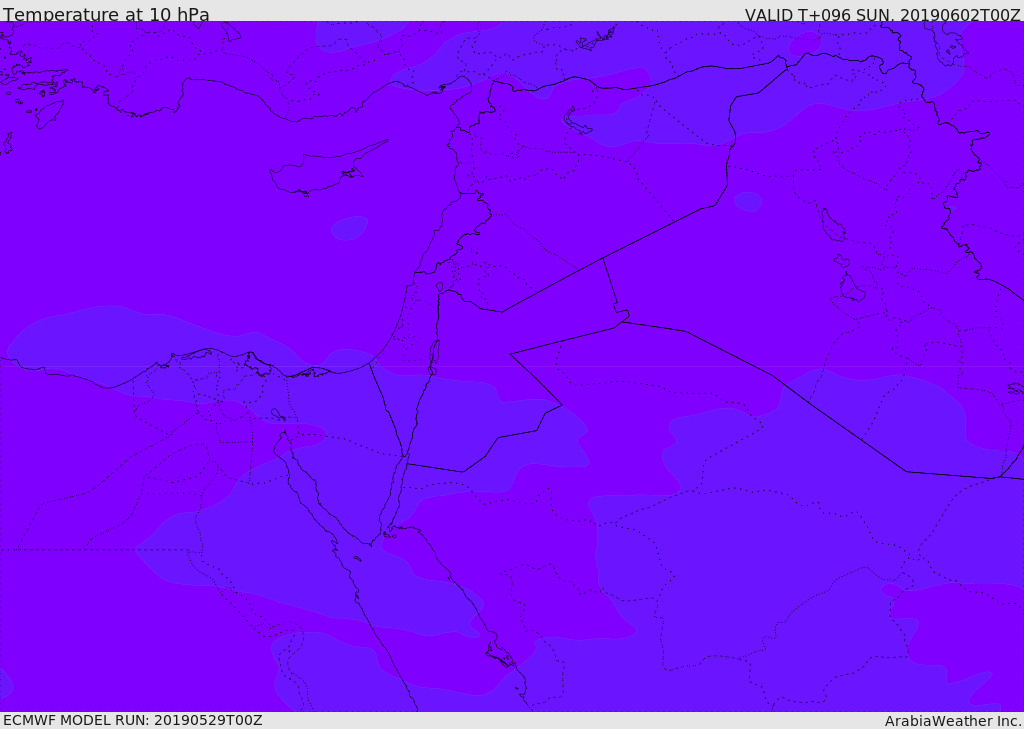The image size is (1024, 729).
Task: Click the 'ECMWF MODEL RUN: 20190529T00Z' label
Action: (133, 720)
